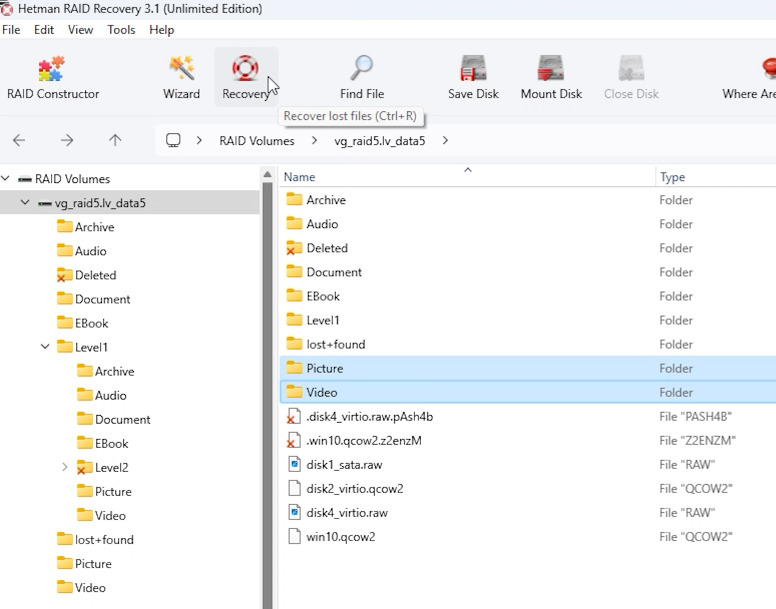Select the Video folder row in list
Viewport: 776px width, 609px height.
(528, 392)
